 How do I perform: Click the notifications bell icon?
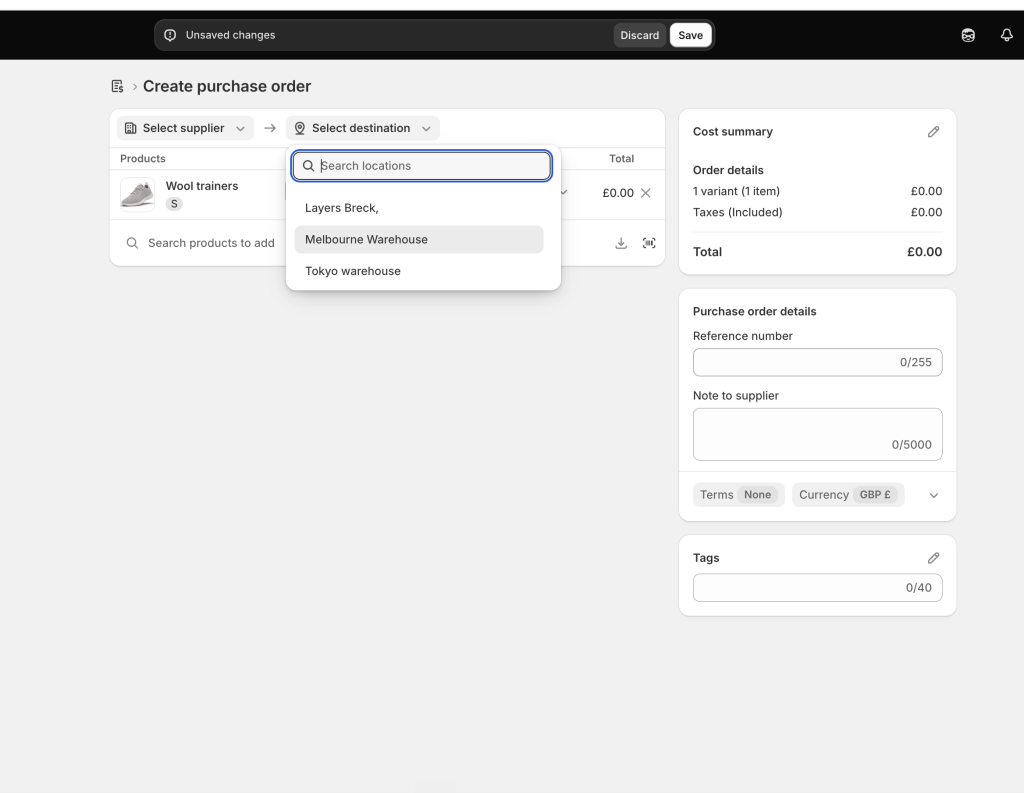click(1006, 35)
